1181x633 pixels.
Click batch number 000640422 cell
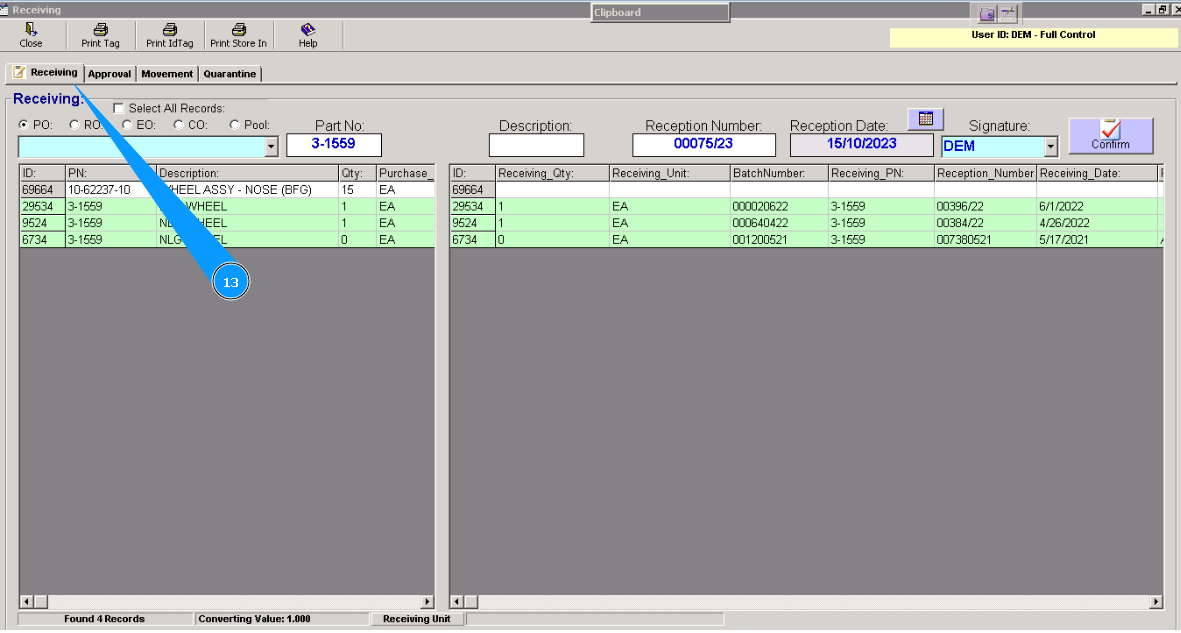(x=779, y=223)
